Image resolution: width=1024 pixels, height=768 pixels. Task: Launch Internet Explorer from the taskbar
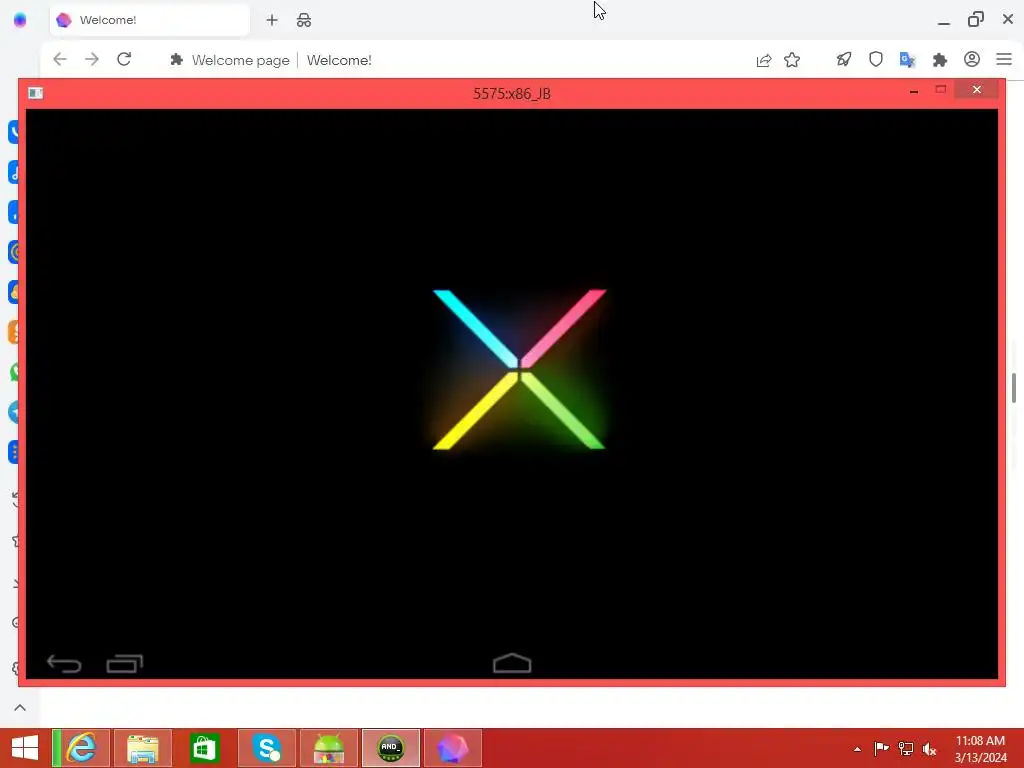point(81,748)
